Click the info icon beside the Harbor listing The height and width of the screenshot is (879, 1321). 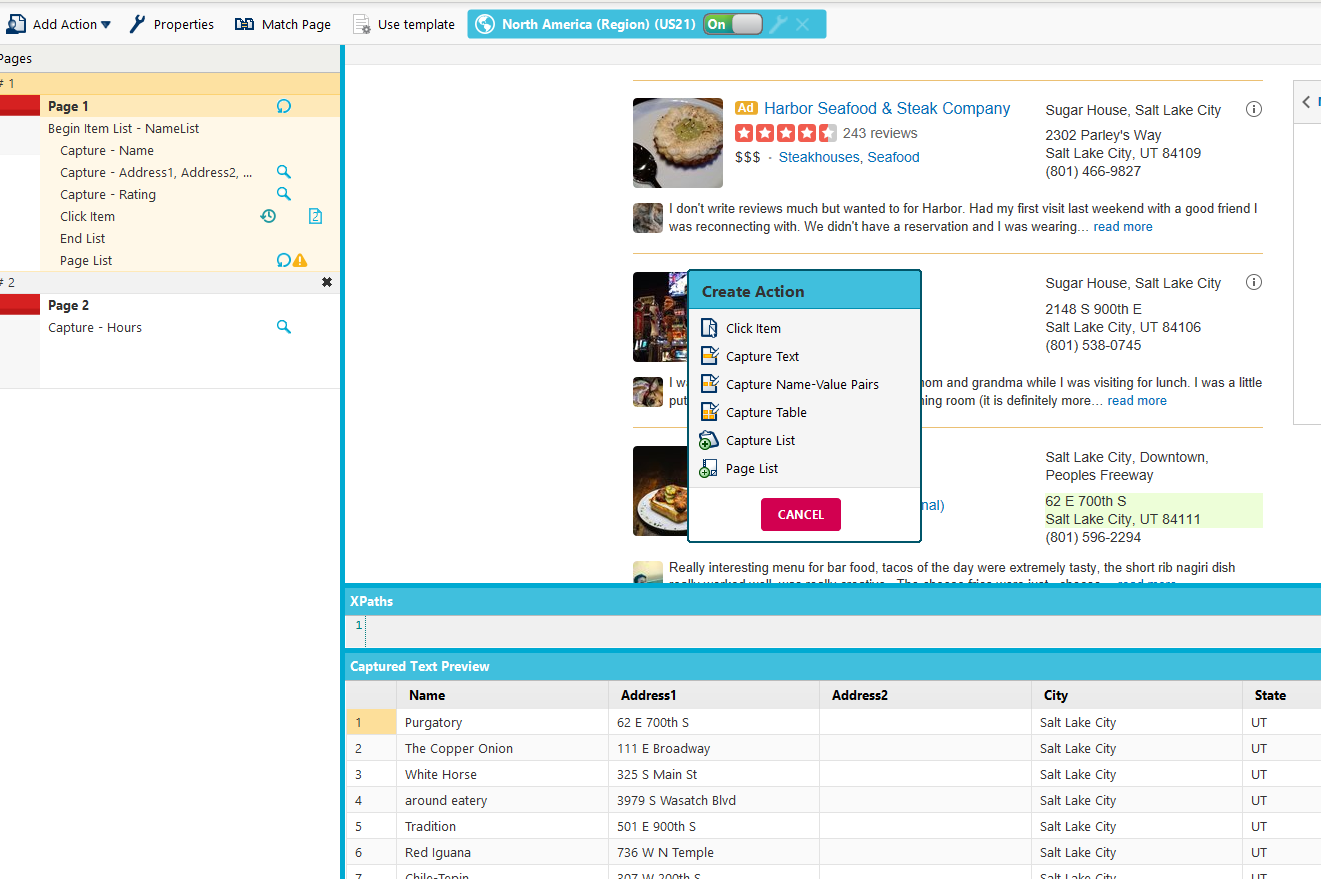1254,109
